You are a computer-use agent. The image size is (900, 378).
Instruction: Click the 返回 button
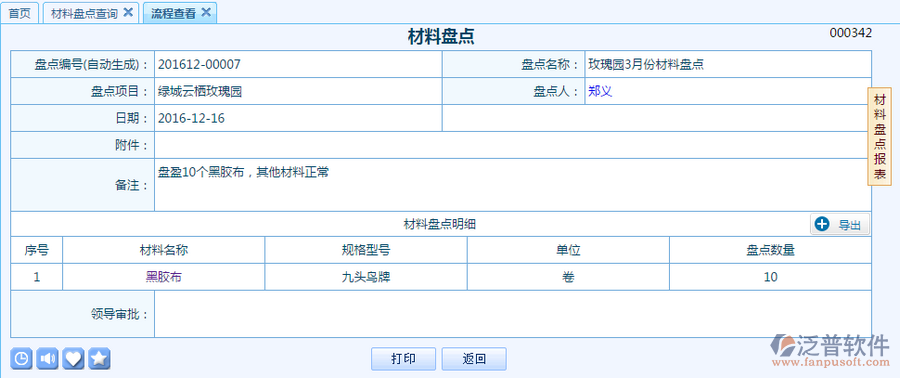pyautogui.click(x=474, y=359)
